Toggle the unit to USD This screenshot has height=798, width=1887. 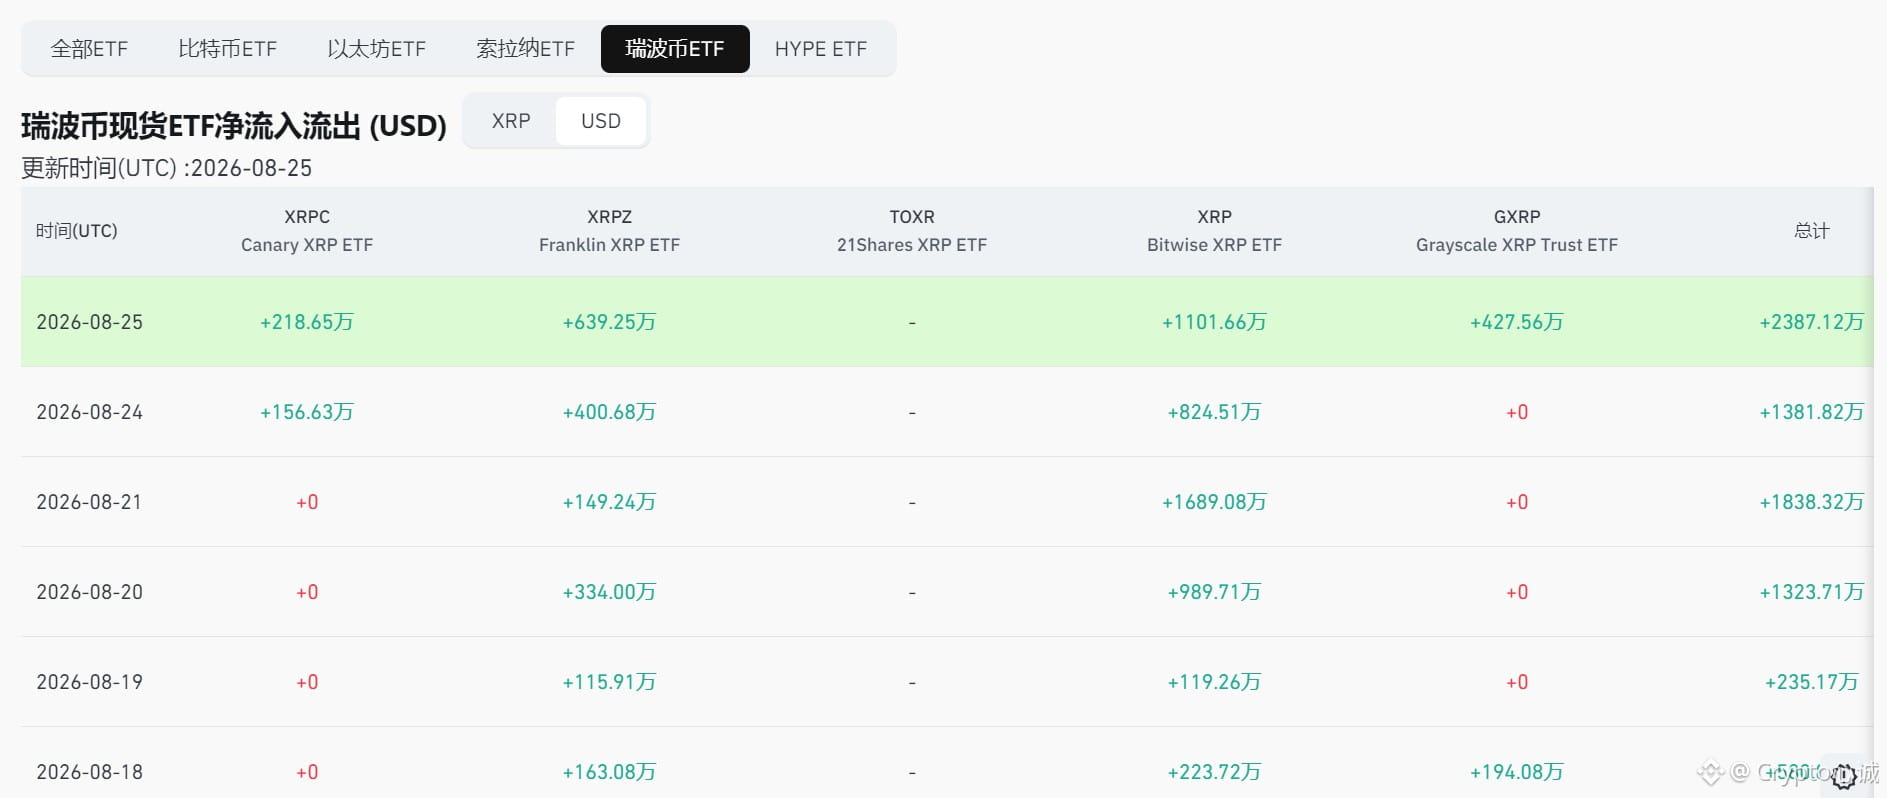(601, 121)
